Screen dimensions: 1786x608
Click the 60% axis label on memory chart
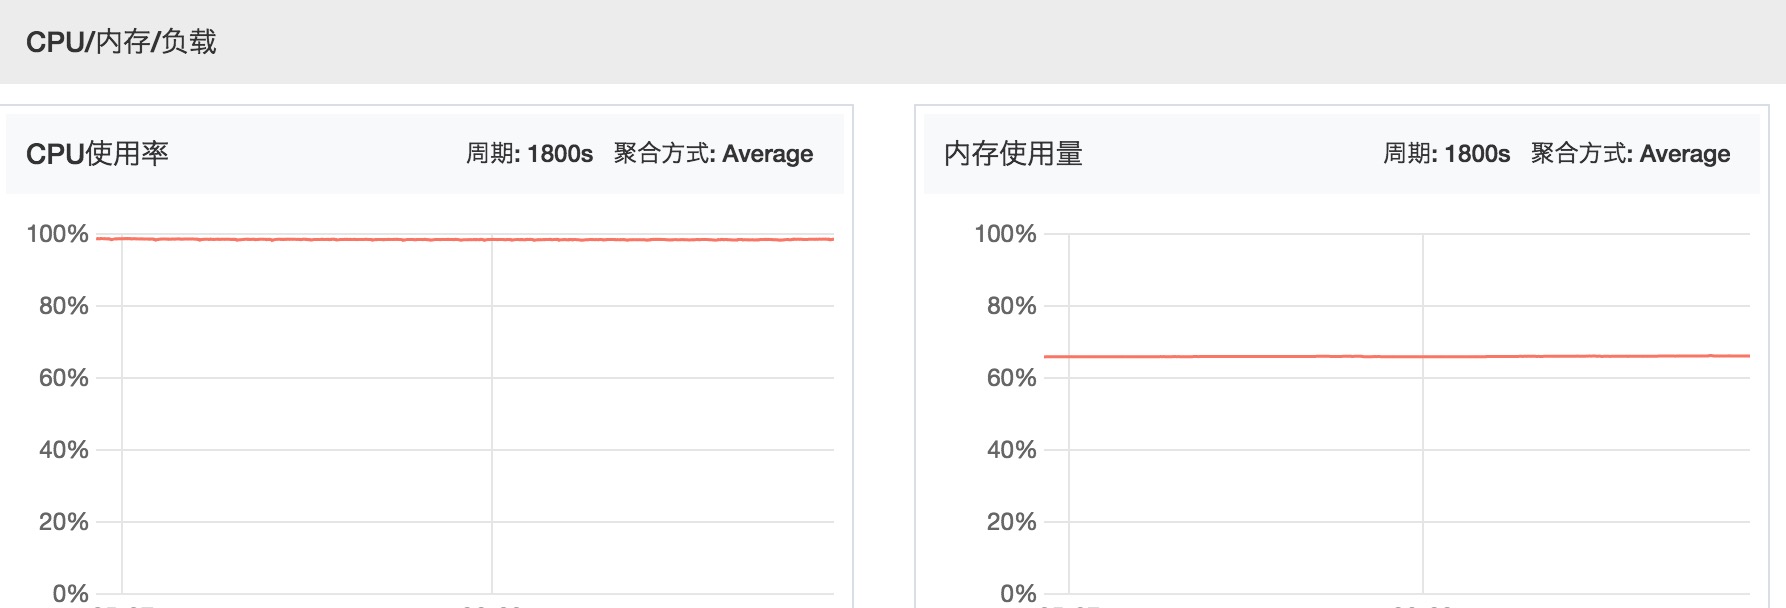point(1011,378)
